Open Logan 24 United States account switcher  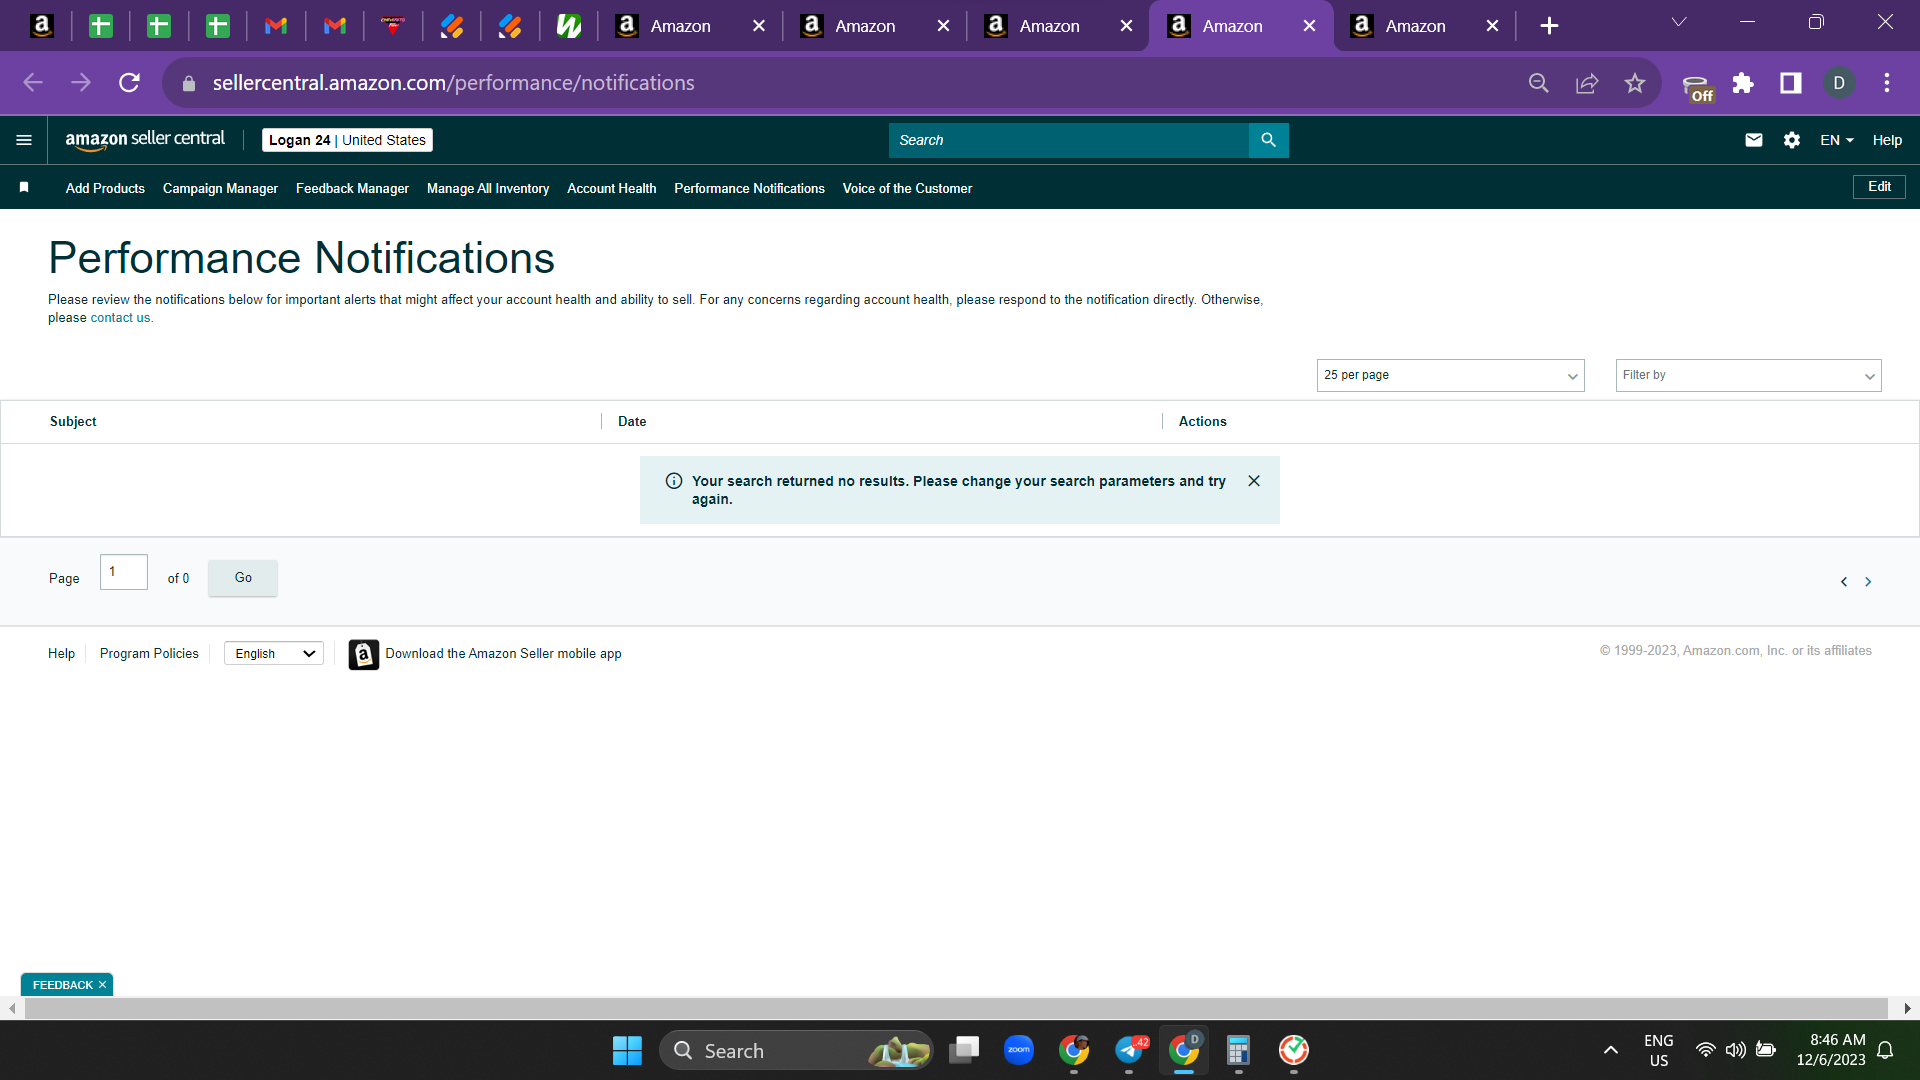pos(347,140)
